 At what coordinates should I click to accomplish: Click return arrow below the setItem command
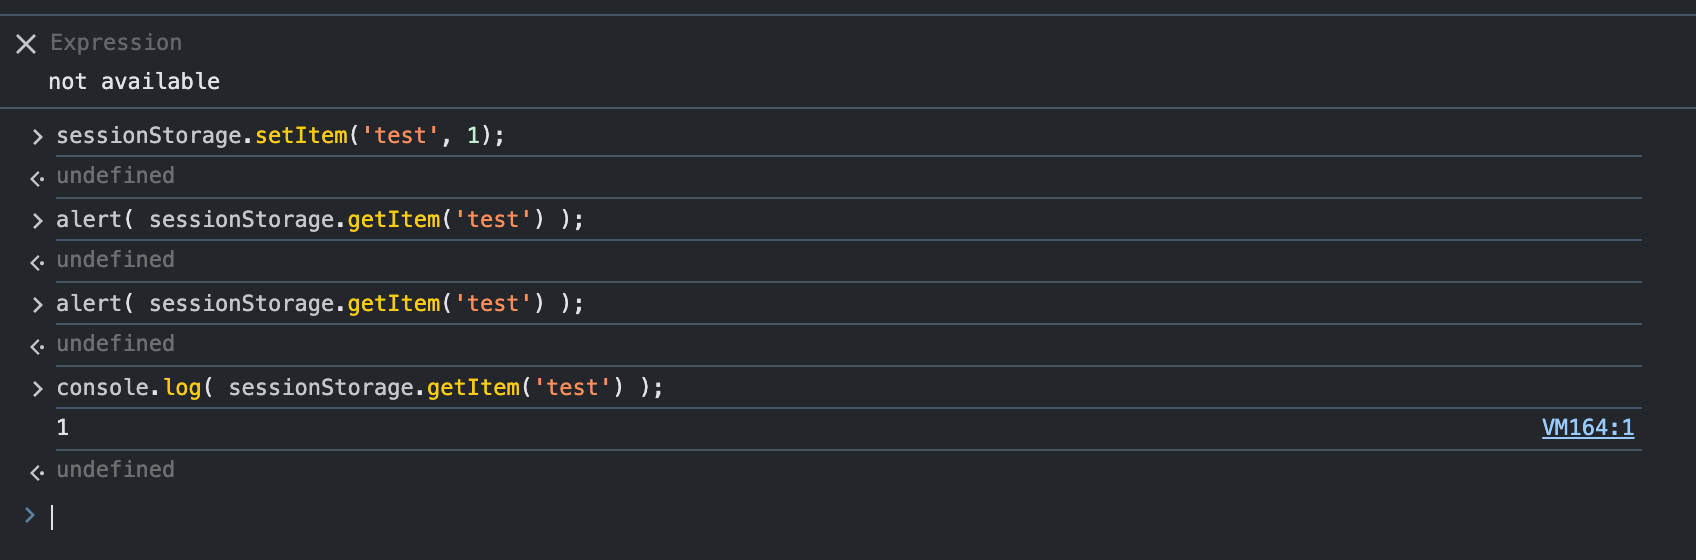pyautogui.click(x=37, y=178)
